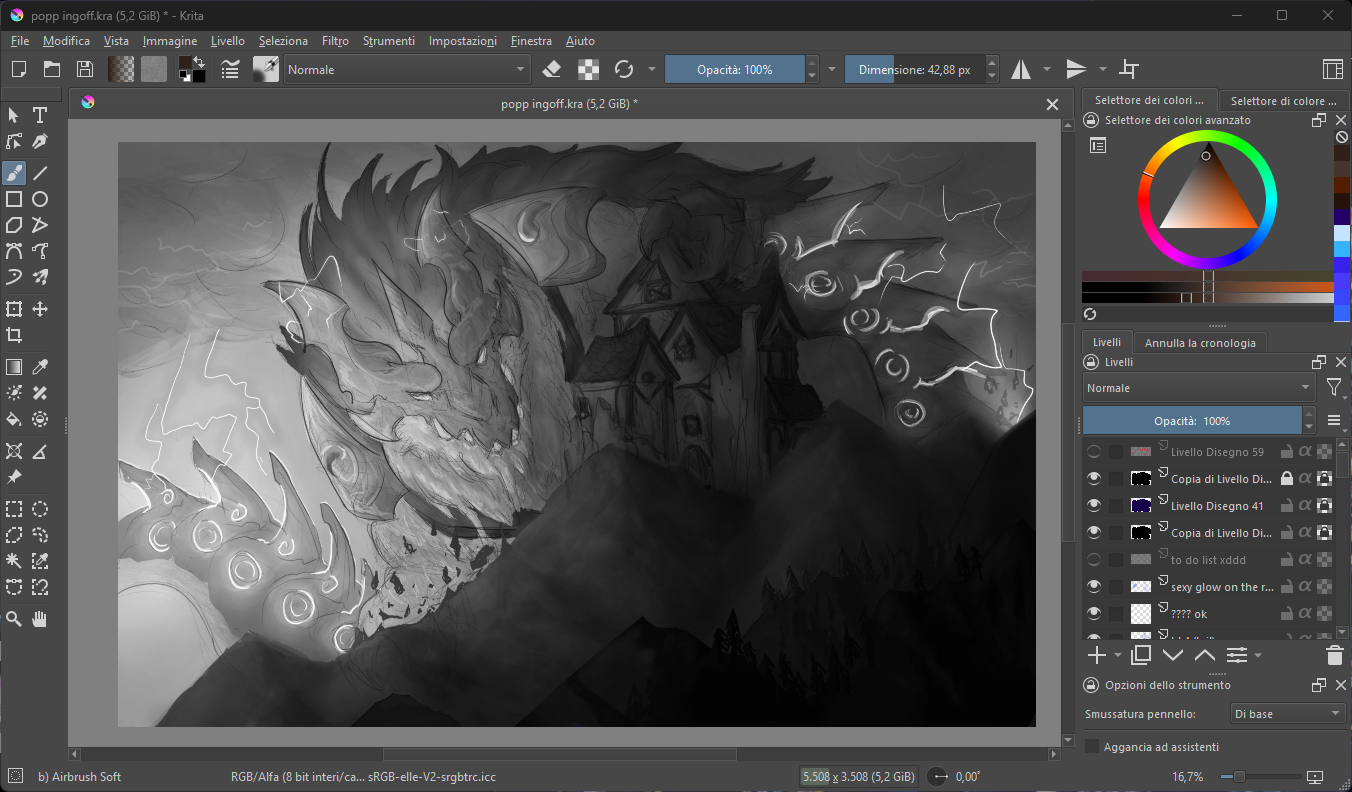The height and width of the screenshot is (792, 1352).
Task: Show the 'to do list xddd' layer
Action: point(1093,560)
